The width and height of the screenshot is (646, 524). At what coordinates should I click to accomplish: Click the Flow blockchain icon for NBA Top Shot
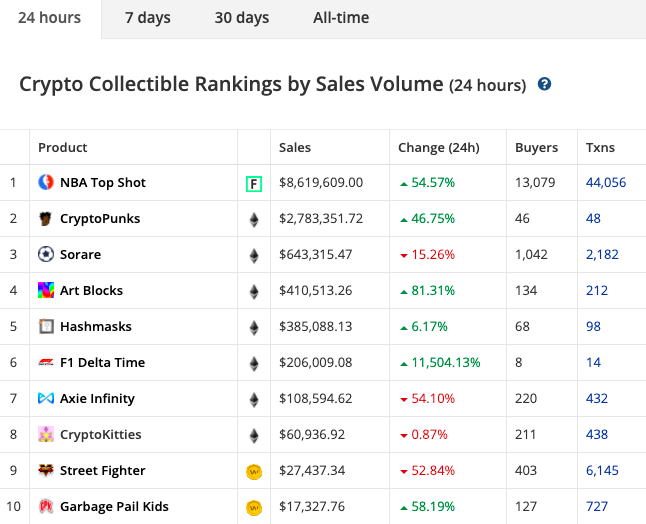coord(254,183)
